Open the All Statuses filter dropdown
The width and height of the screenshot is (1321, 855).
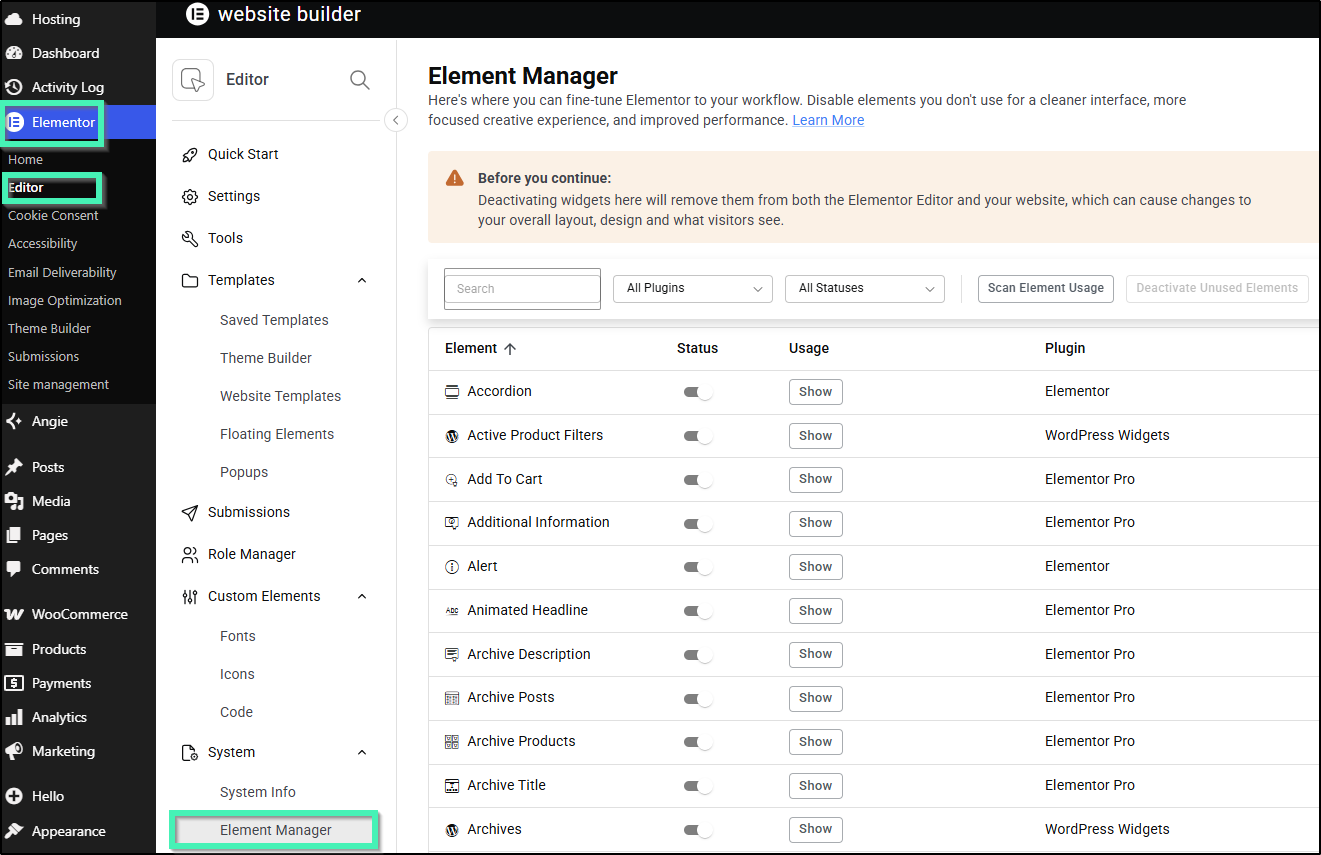point(865,288)
